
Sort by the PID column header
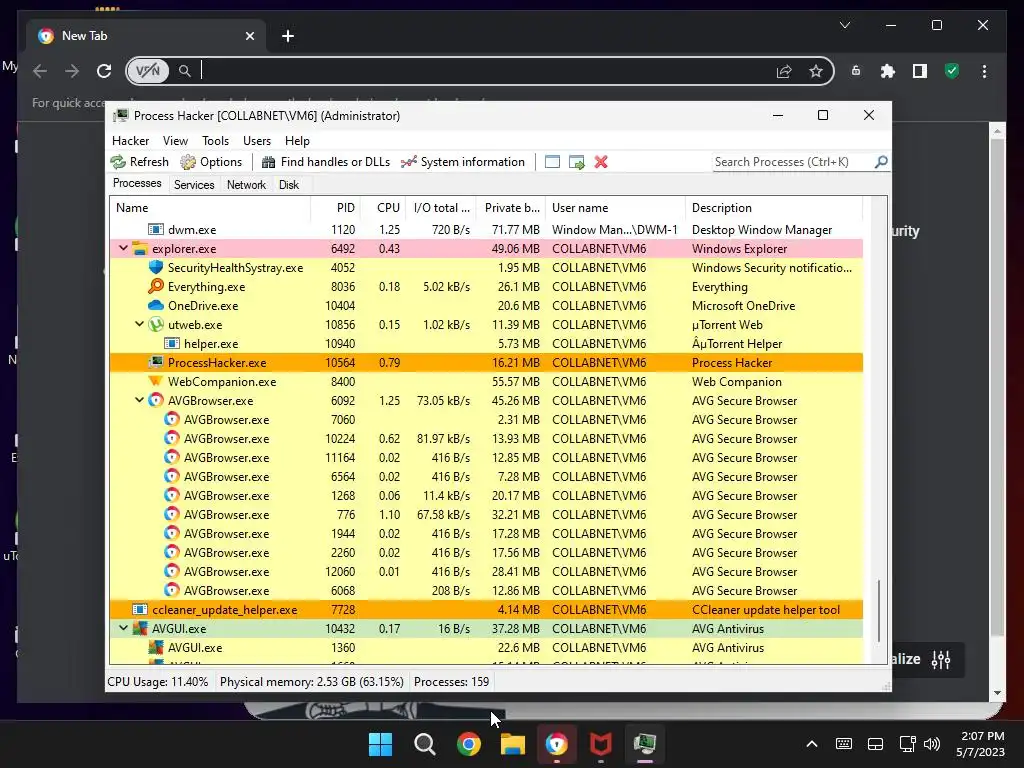[x=335, y=208]
